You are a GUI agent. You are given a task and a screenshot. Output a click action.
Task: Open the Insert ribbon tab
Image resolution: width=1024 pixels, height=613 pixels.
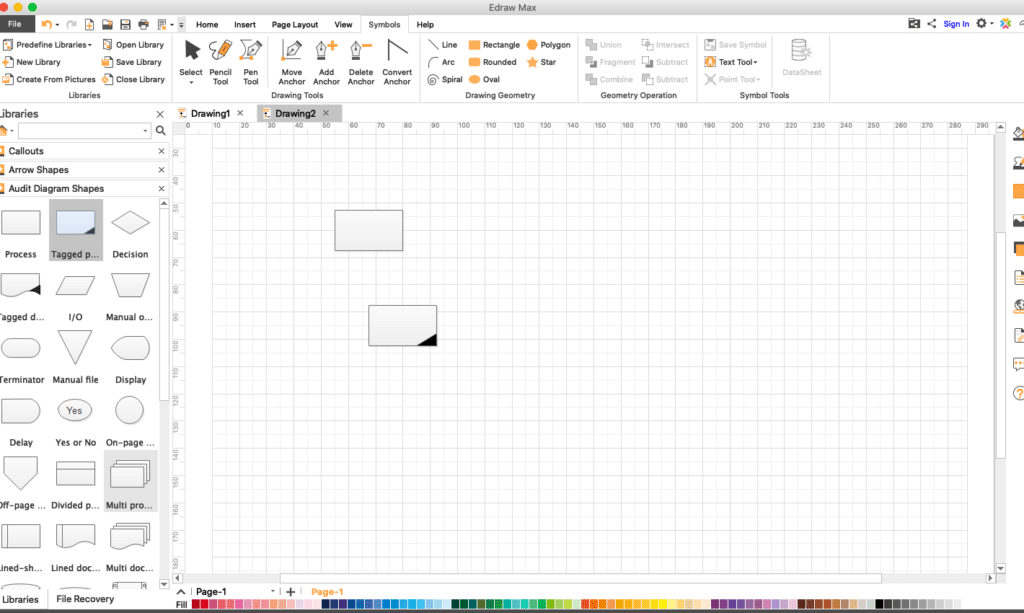pyautogui.click(x=244, y=24)
